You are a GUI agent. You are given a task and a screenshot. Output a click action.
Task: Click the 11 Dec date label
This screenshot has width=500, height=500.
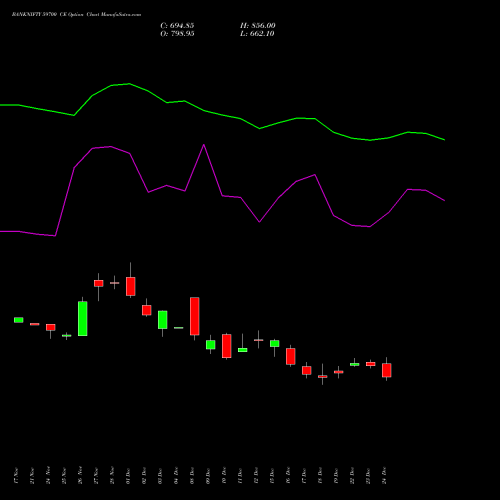pyautogui.click(x=240, y=475)
